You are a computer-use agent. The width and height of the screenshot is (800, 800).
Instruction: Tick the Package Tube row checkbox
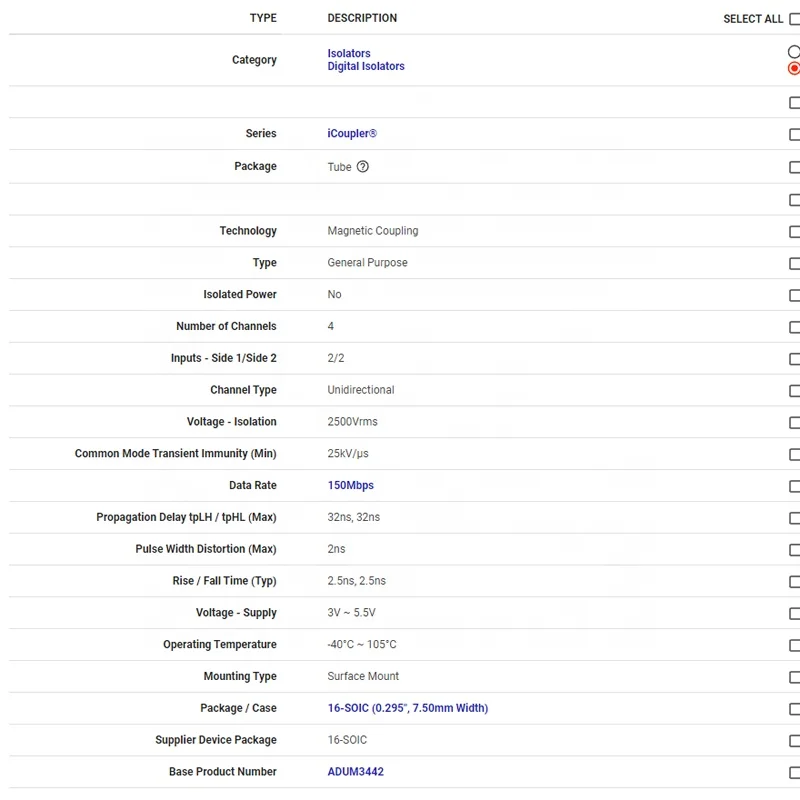pos(794,168)
